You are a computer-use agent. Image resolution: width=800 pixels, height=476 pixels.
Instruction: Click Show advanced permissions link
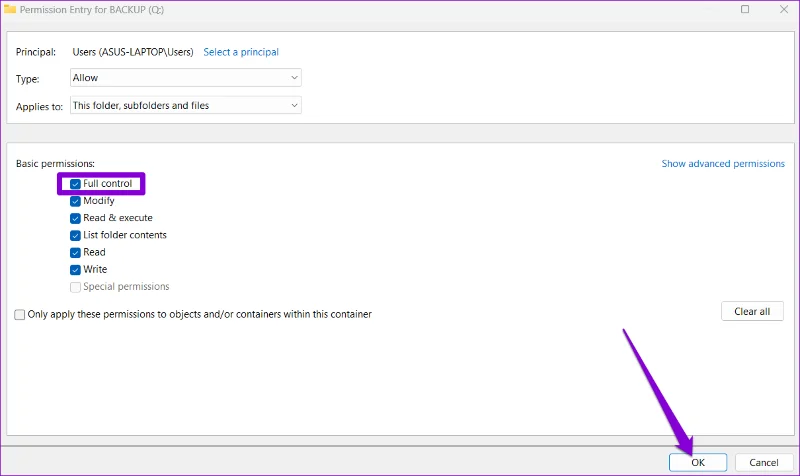click(723, 164)
